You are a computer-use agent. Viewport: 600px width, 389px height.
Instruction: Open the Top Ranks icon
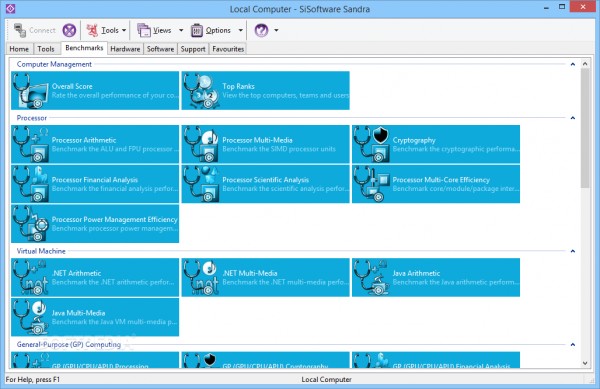201,91
